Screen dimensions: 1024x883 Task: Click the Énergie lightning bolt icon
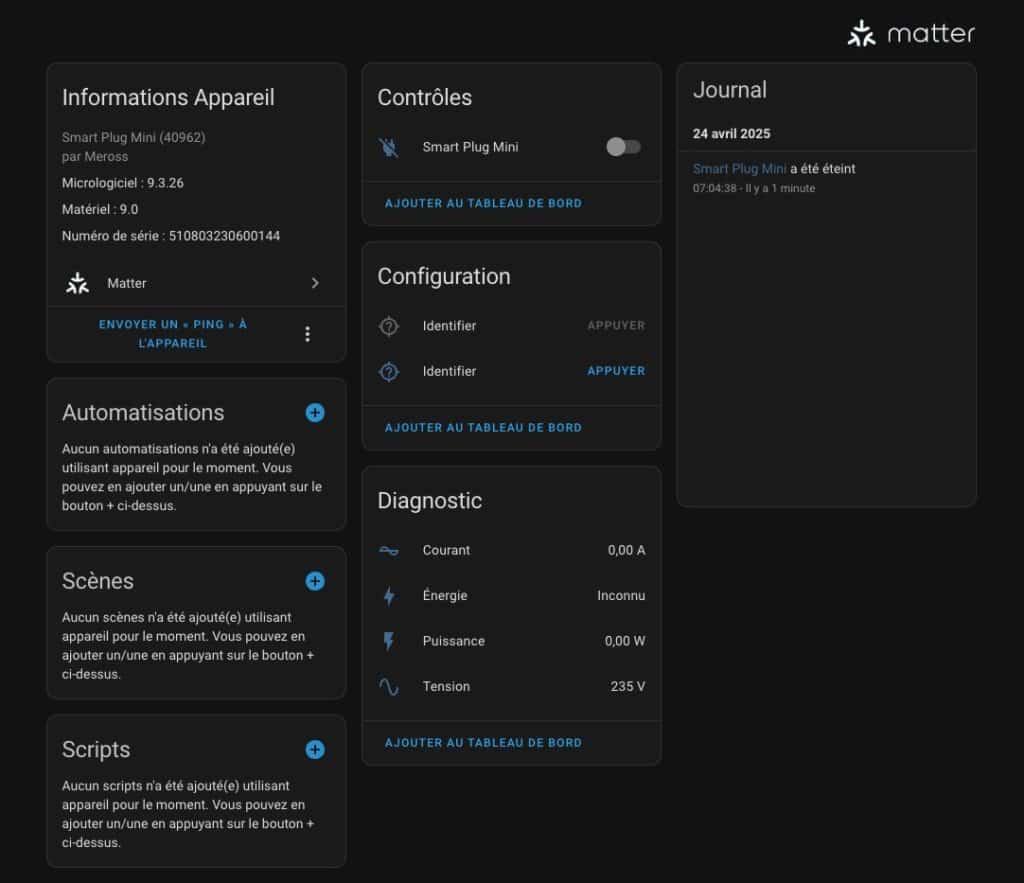(x=389, y=596)
